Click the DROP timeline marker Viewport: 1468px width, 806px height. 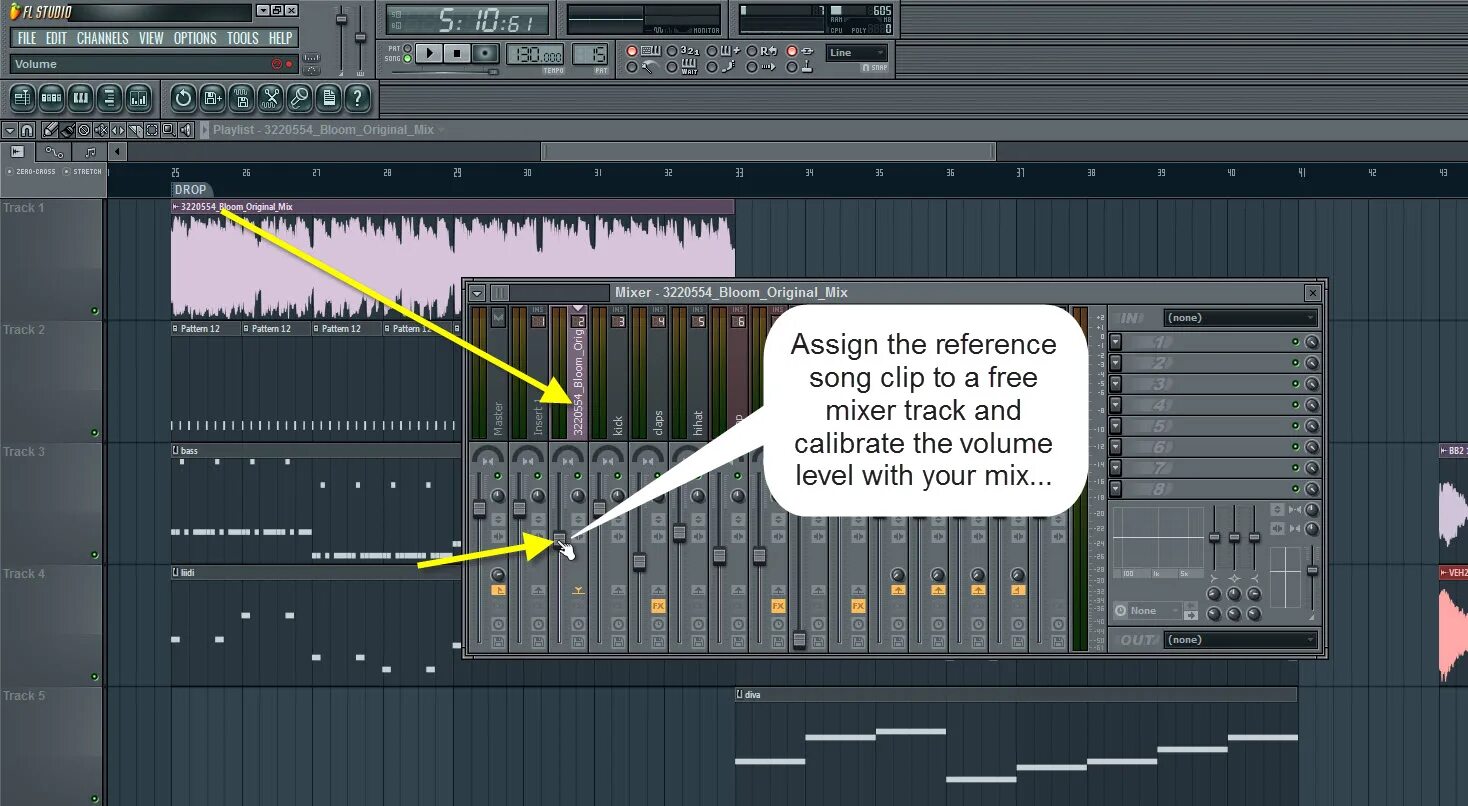[x=190, y=190]
